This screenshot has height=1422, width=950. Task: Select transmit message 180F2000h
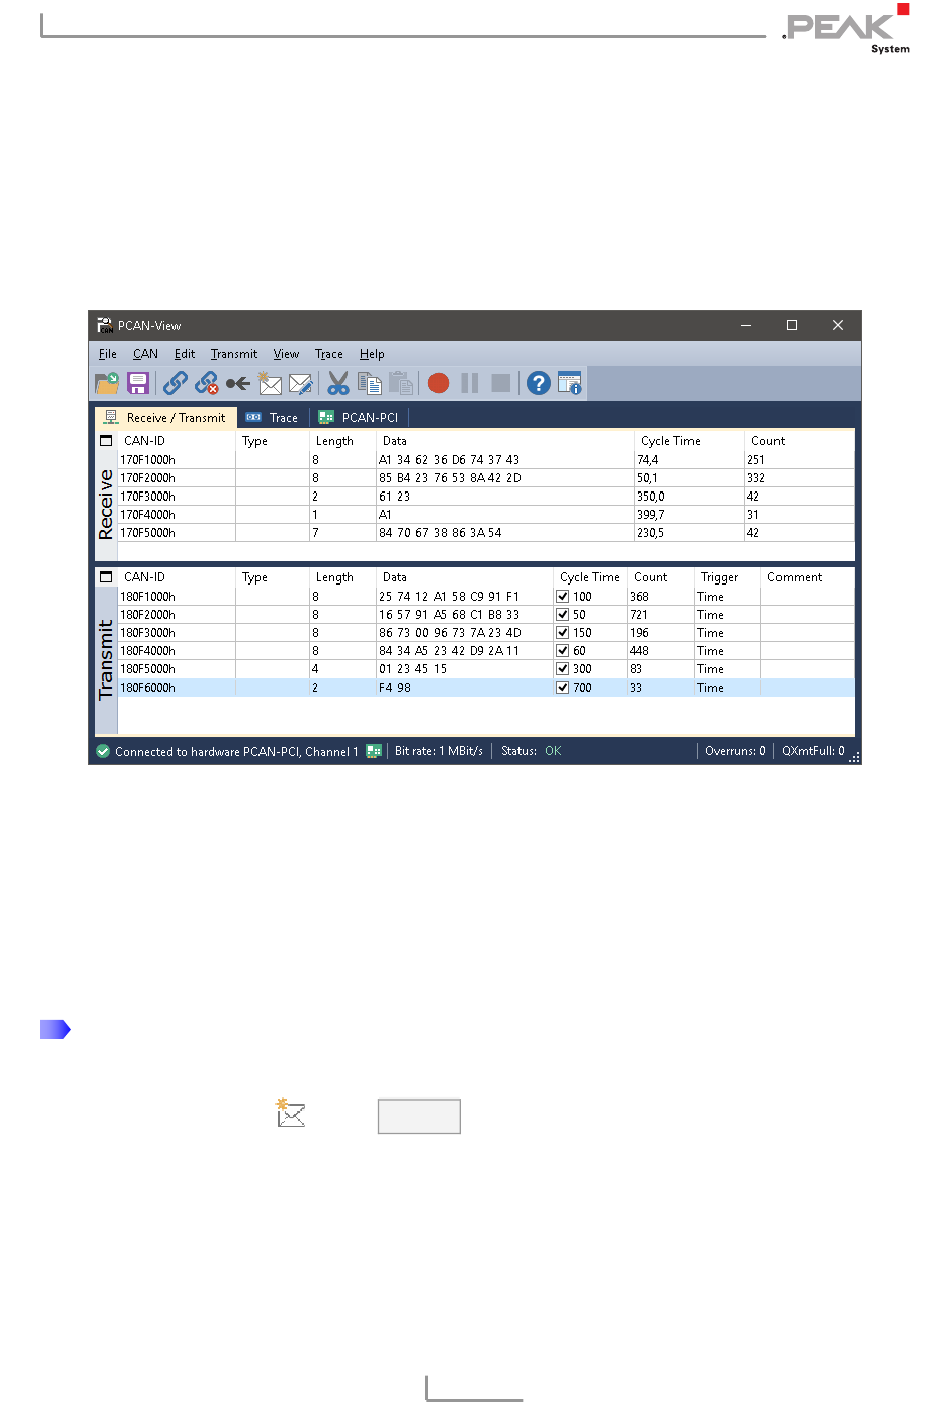point(486,615)
